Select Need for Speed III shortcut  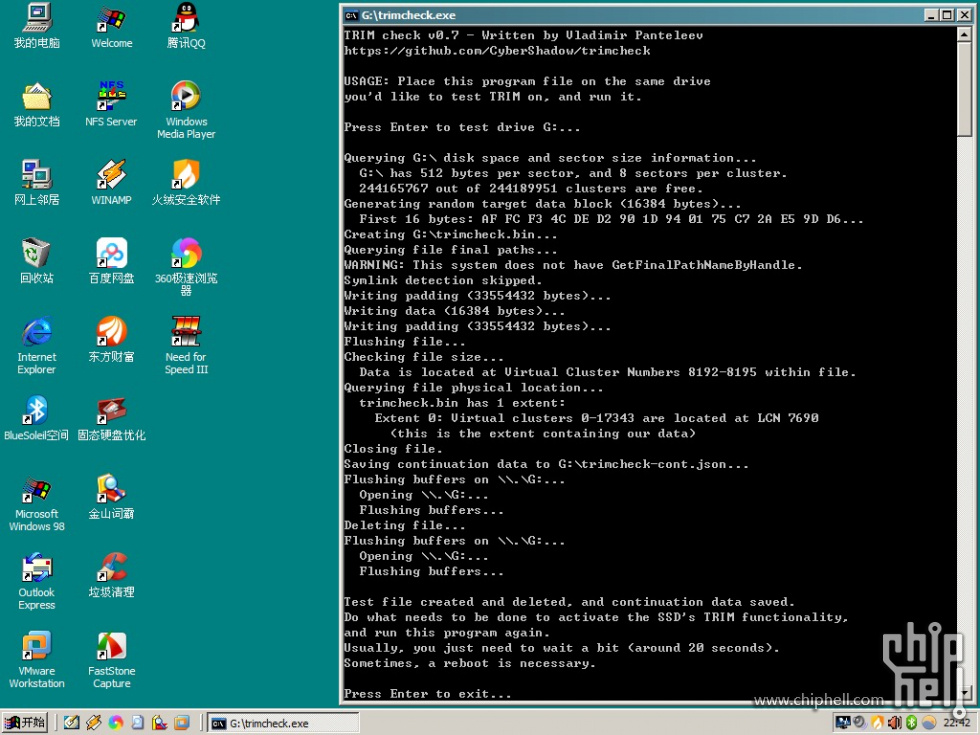pyautogui.click(x=186, y=346)
